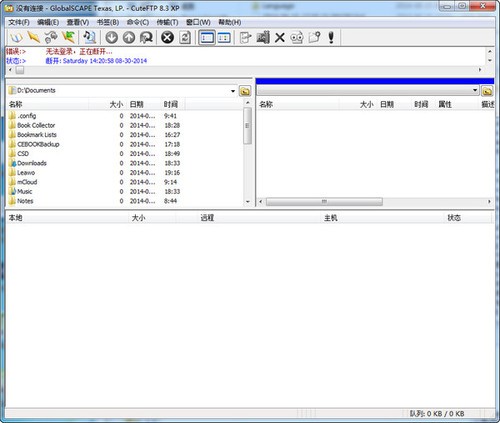500x423 pixels.
Task: Open the 文件(F) file menu
Action: [x=19, y=22]
